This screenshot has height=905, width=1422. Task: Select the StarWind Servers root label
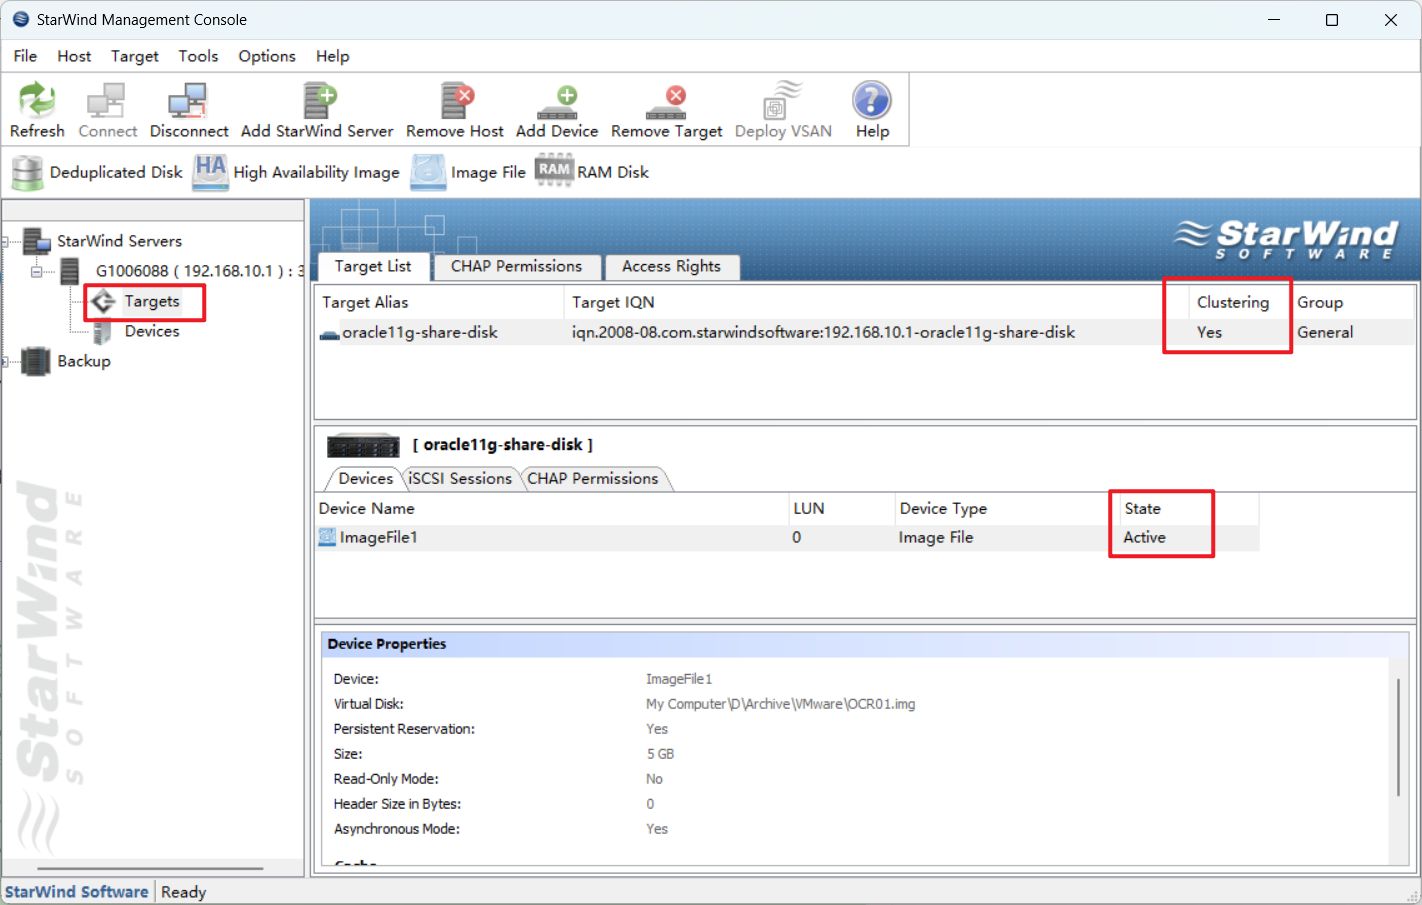(x=119, y=241)
